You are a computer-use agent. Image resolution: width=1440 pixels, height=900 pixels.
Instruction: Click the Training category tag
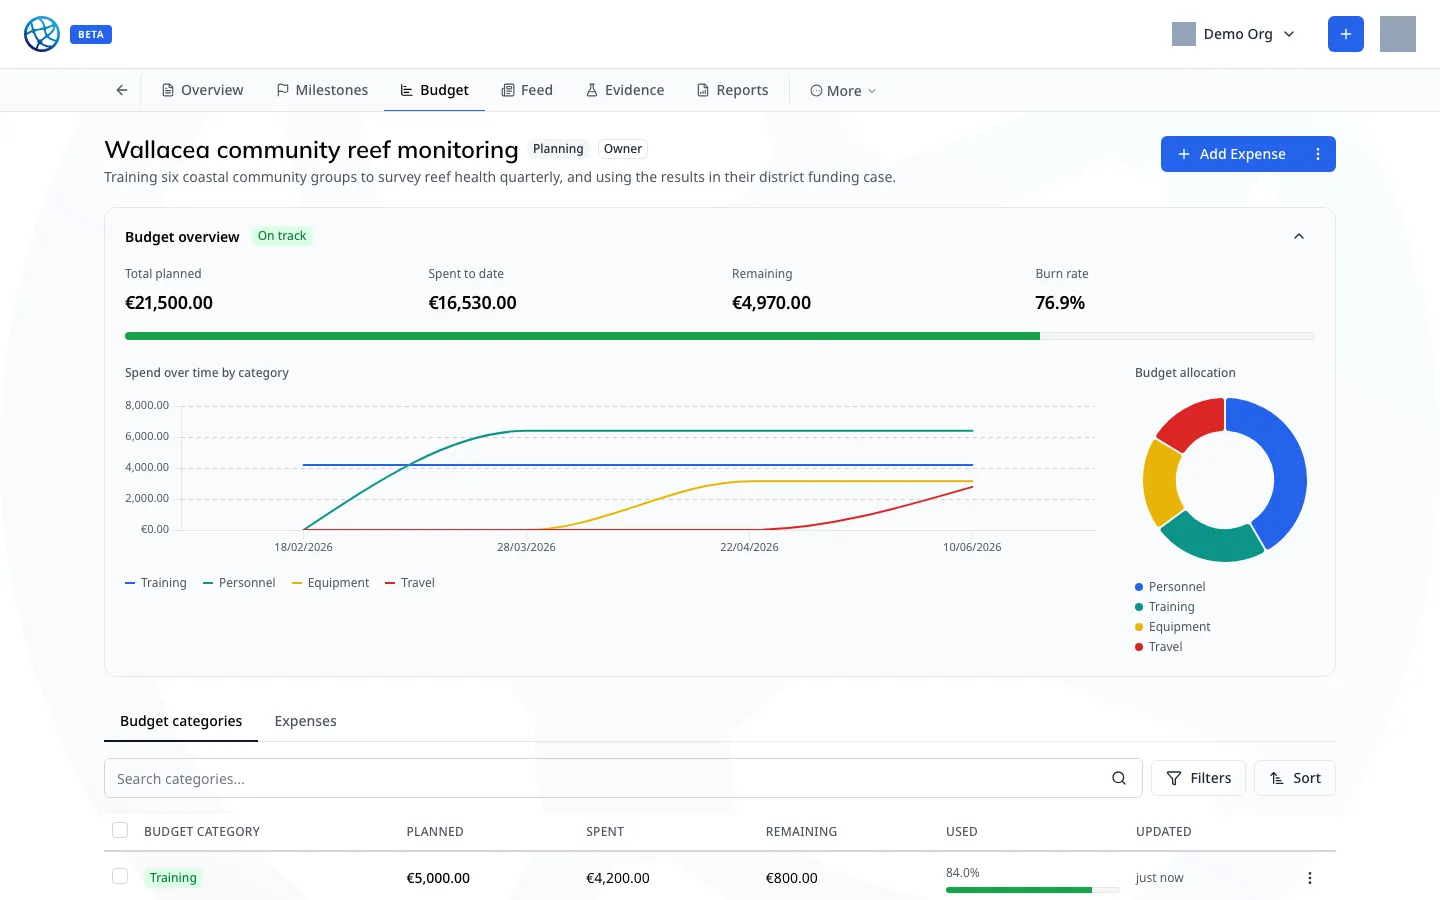click(x=173, y=878)
